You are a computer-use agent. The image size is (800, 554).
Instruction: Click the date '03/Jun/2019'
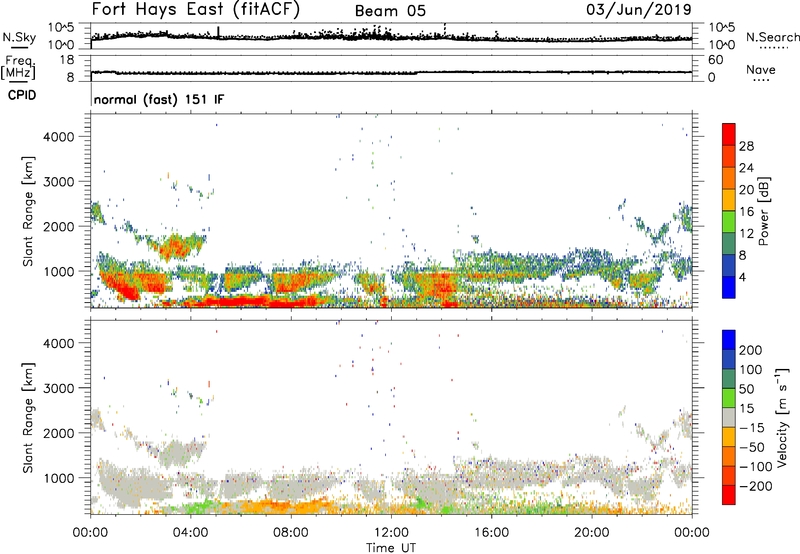[639, 10]
